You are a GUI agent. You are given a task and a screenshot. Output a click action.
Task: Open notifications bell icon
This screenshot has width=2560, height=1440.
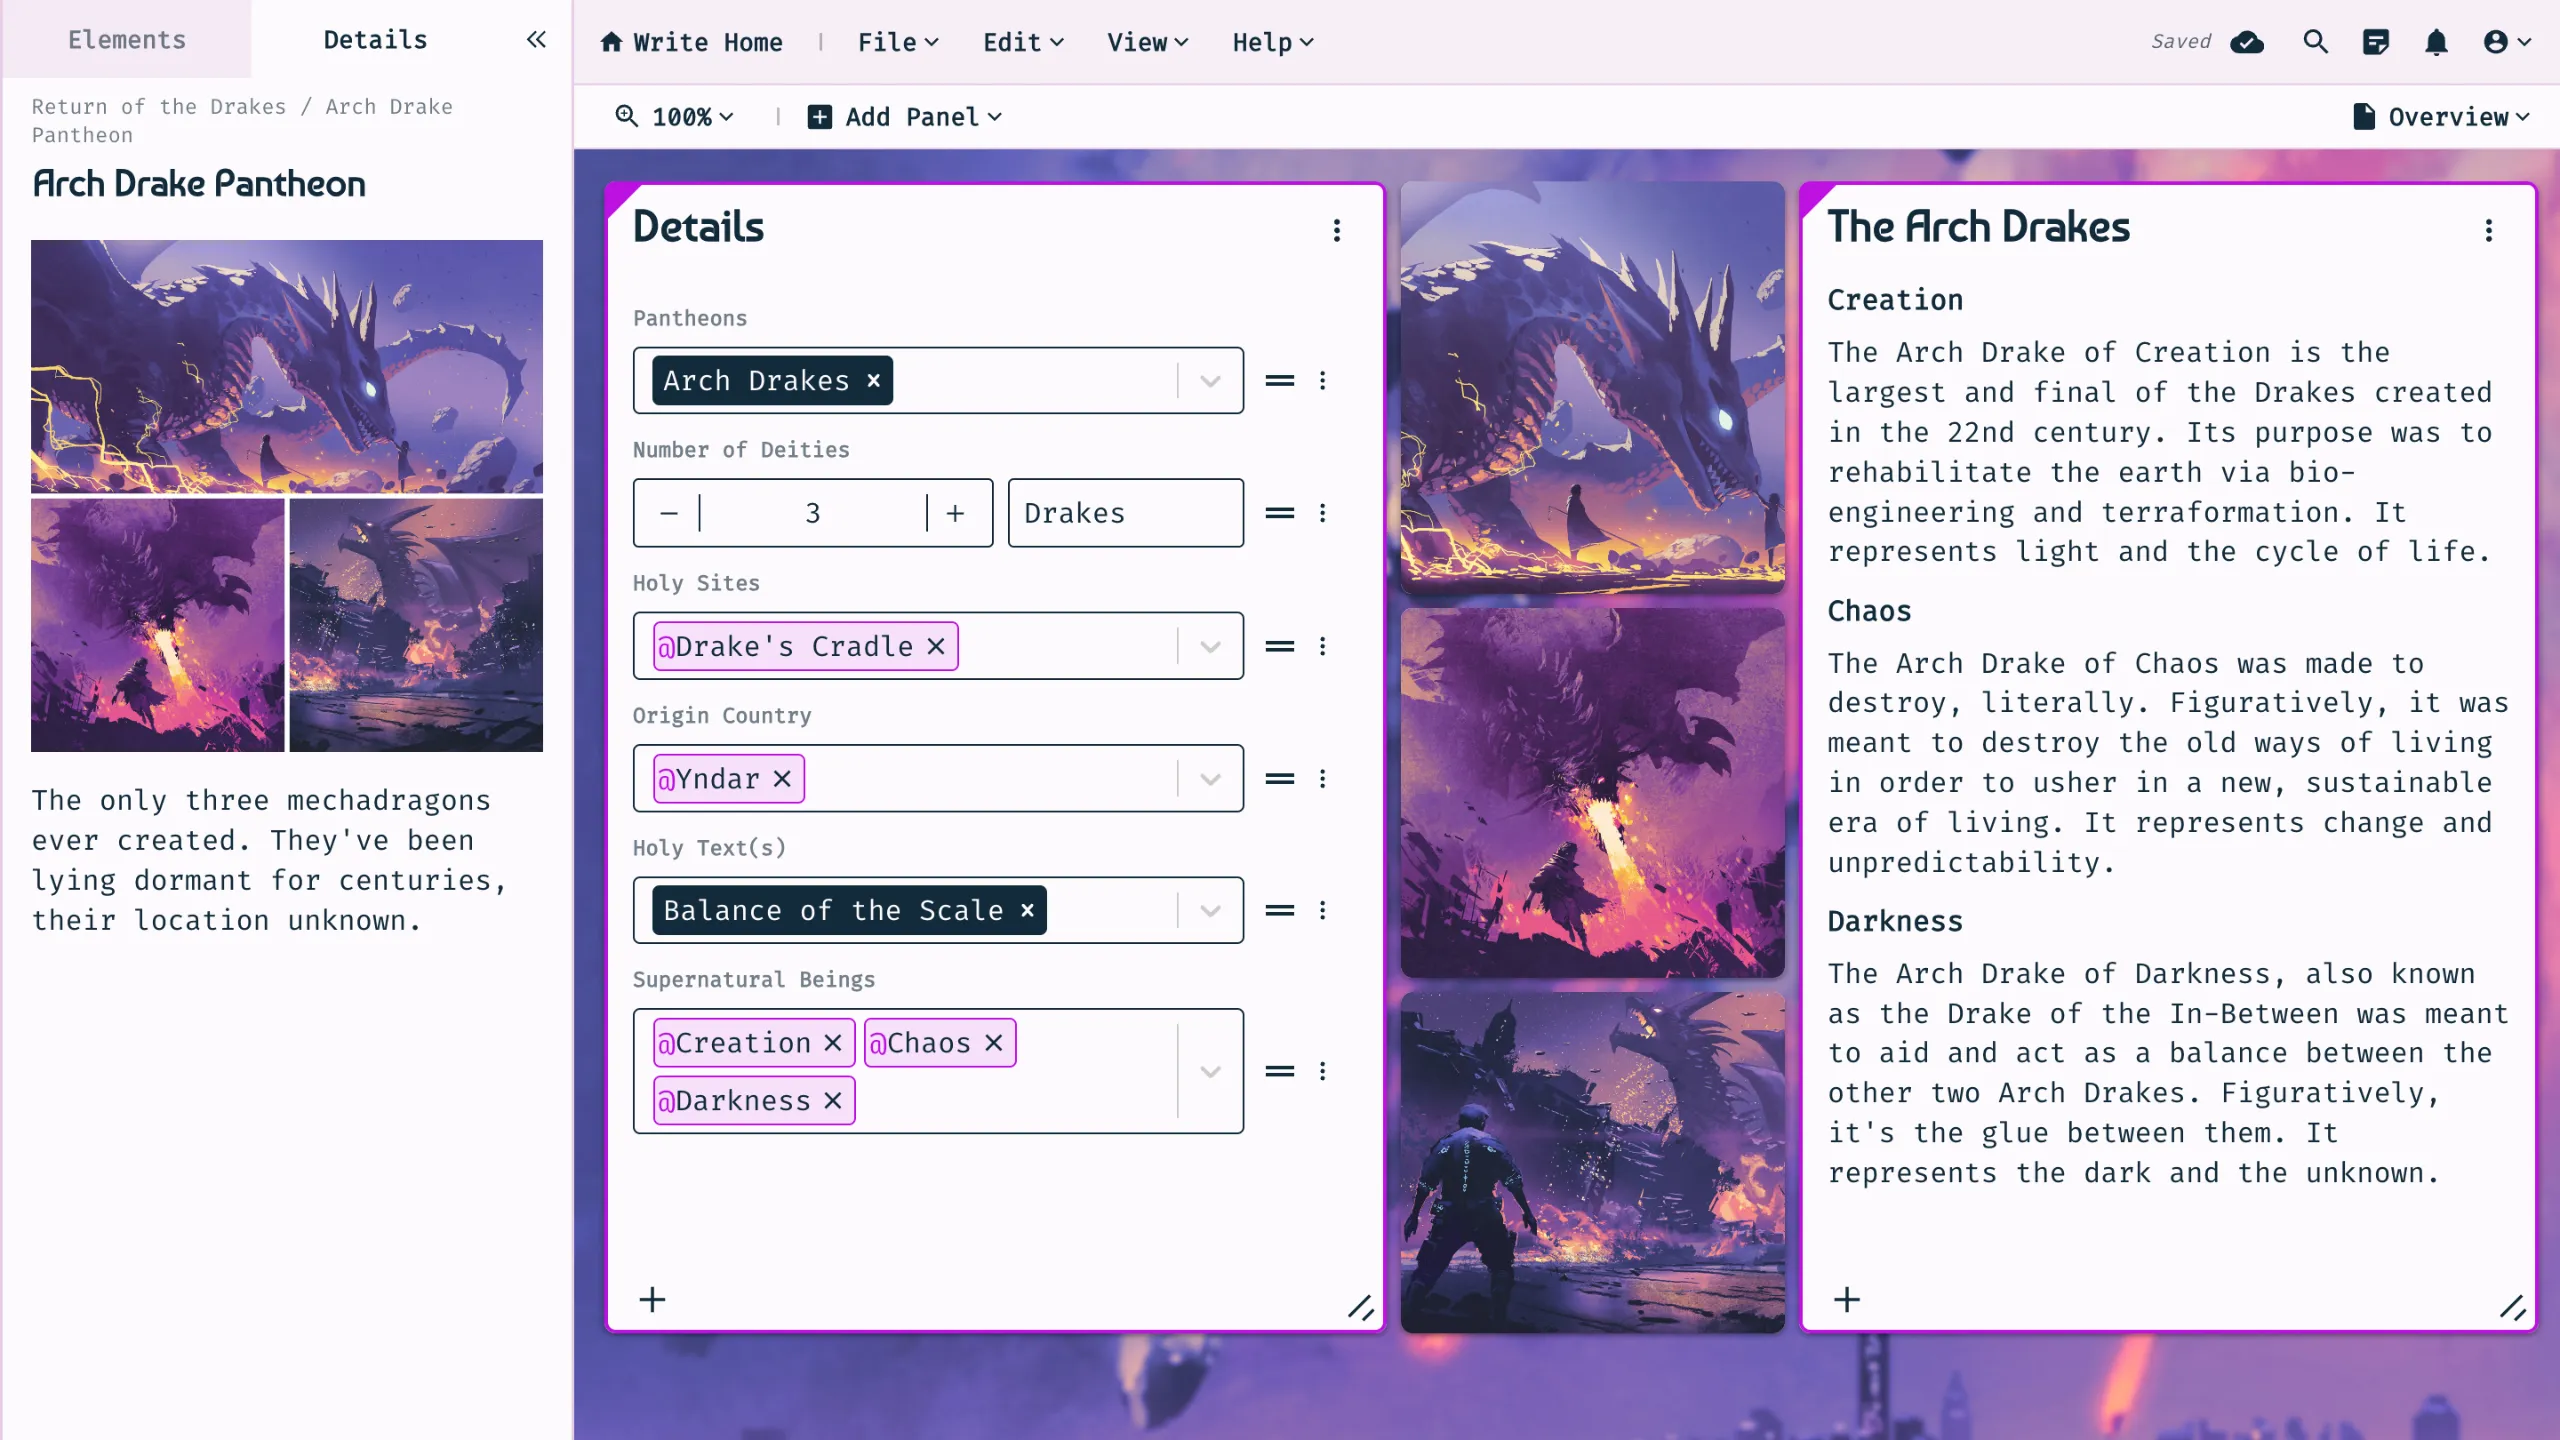point(2436,42)
